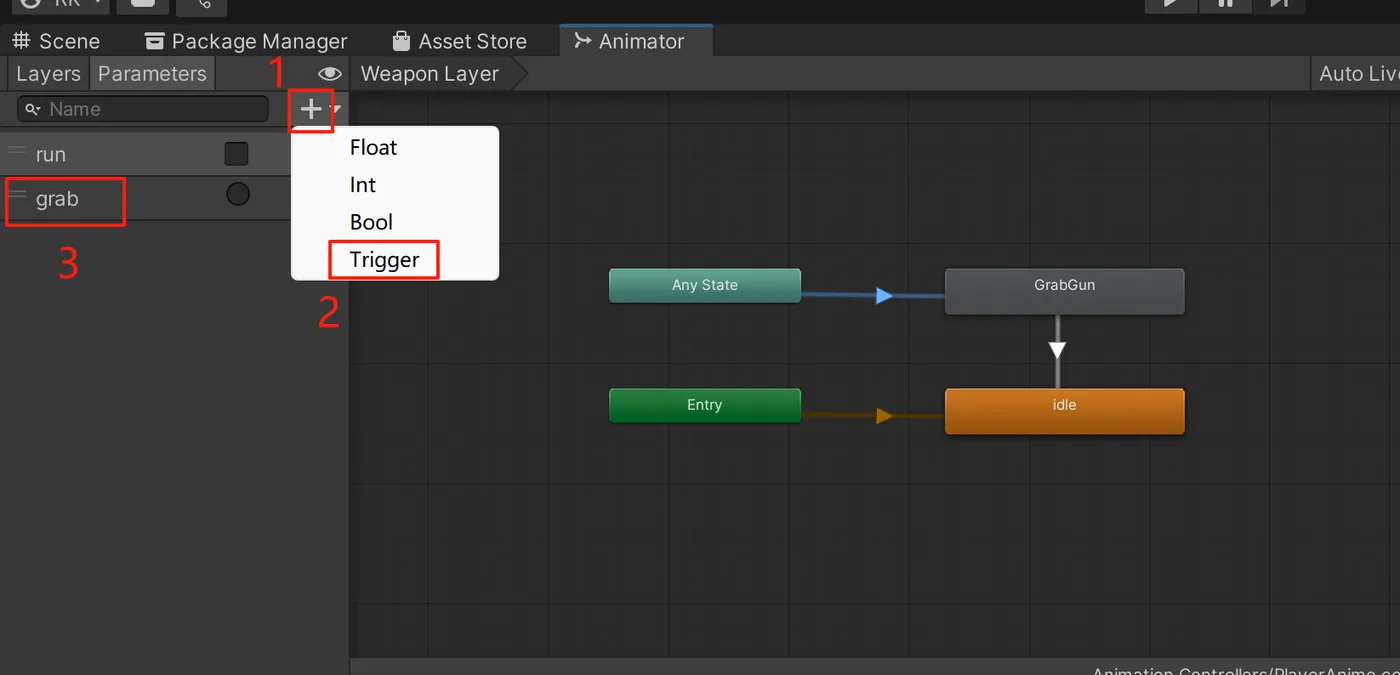
Task: Click the magnifier icon in Name search
Action: 33,109
